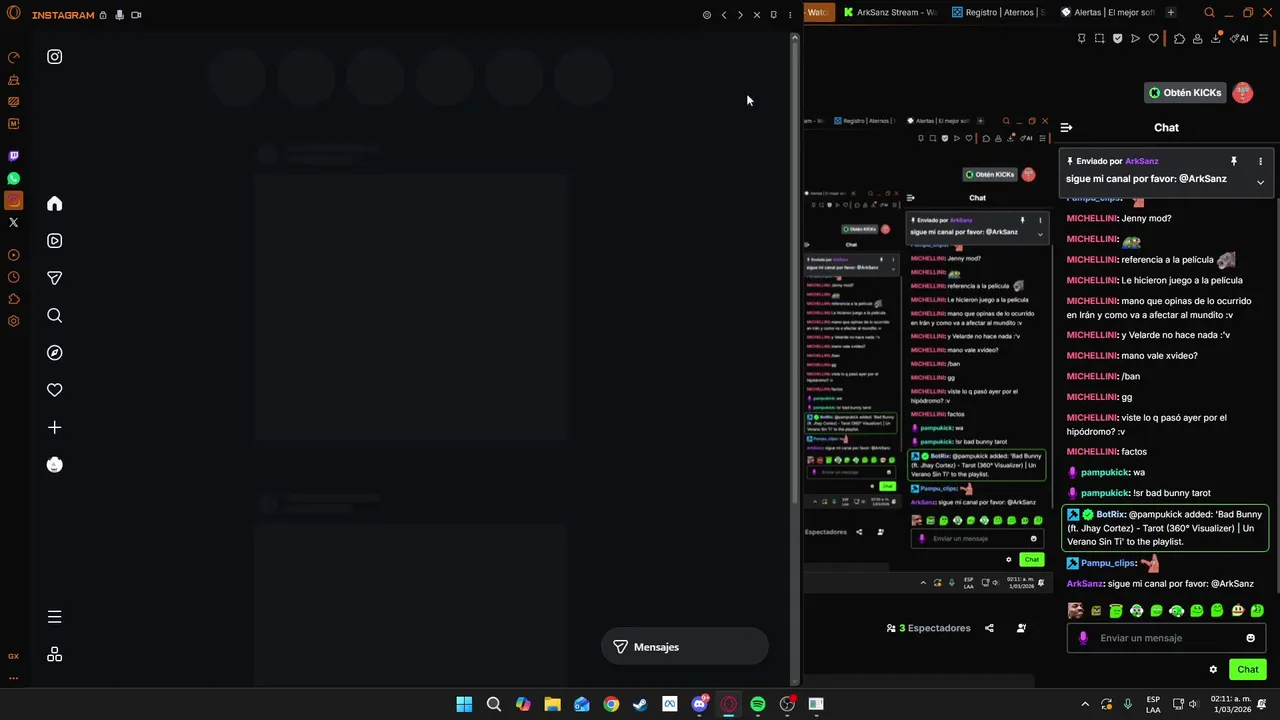Screen dimensions: 1280x720
Task: Click the 3 Espectadores viewer count
Action: pyautogui.click(x=929, y=628)
